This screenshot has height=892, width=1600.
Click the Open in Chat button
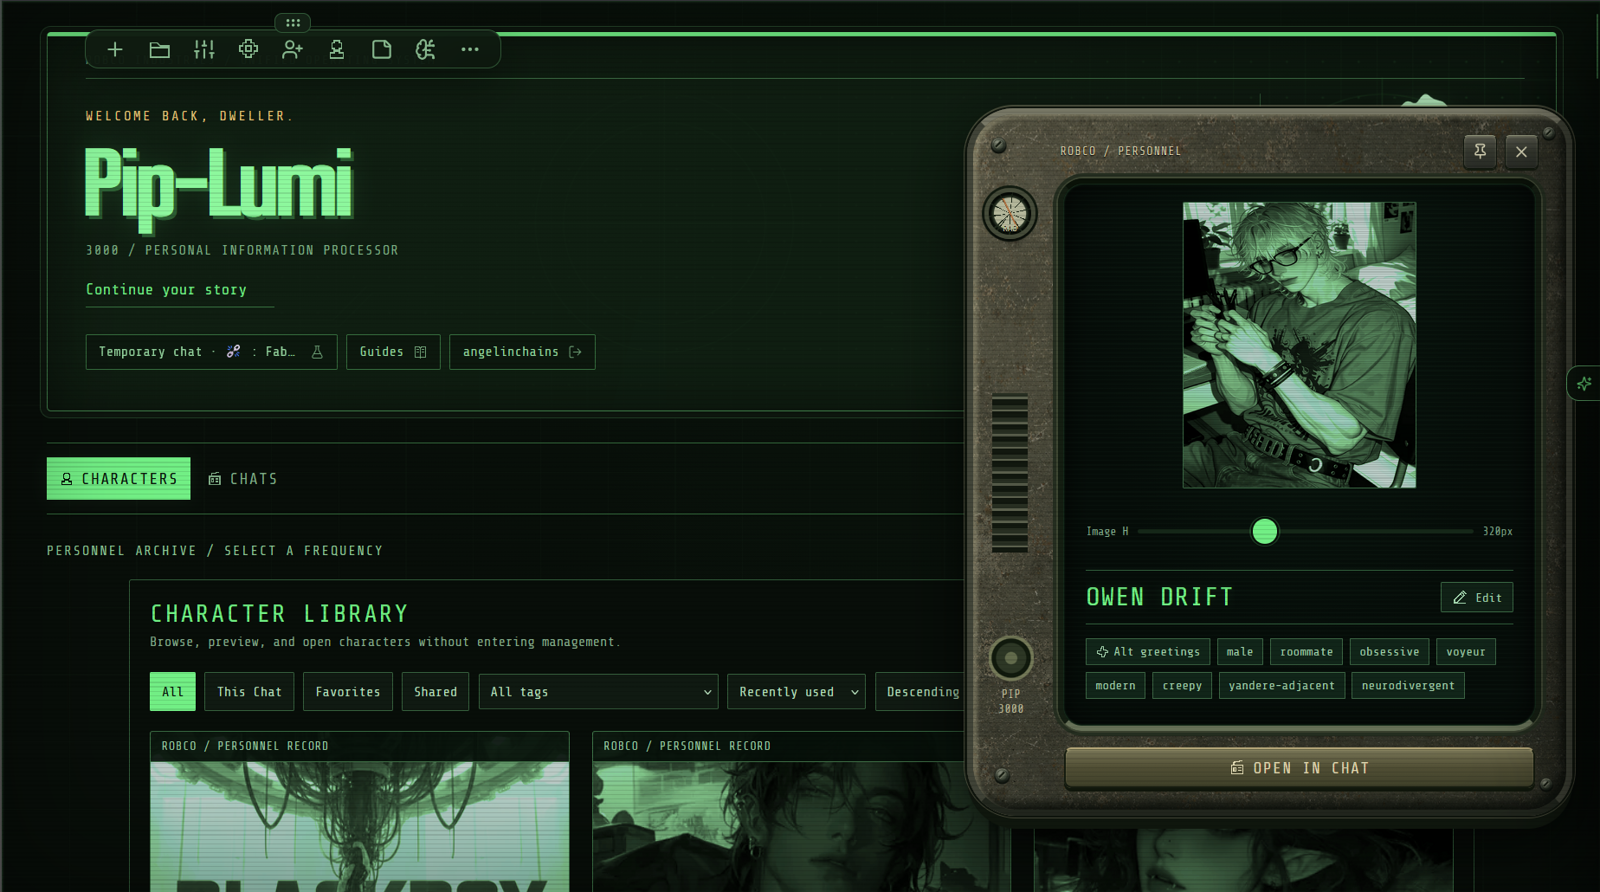1299,768
